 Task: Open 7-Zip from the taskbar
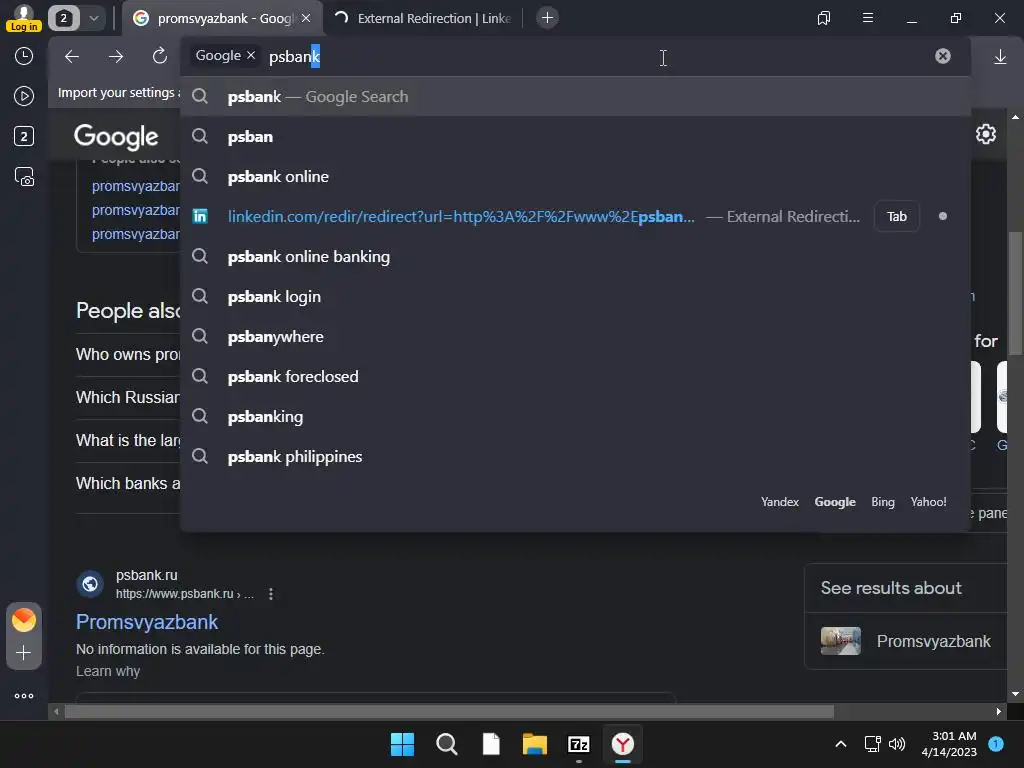(579, 744)
